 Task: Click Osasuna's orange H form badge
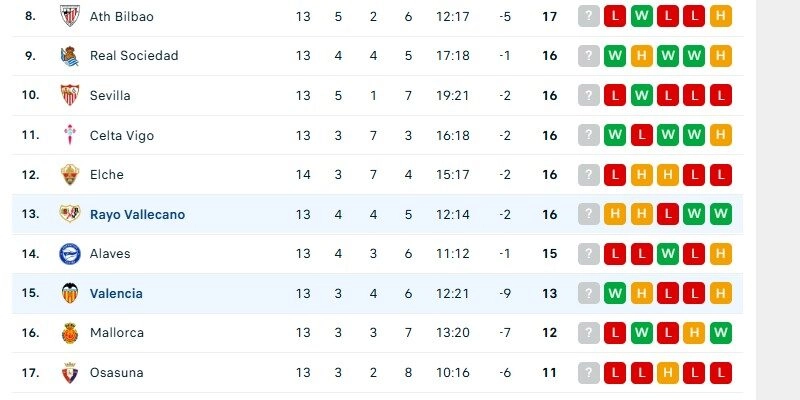668,372
